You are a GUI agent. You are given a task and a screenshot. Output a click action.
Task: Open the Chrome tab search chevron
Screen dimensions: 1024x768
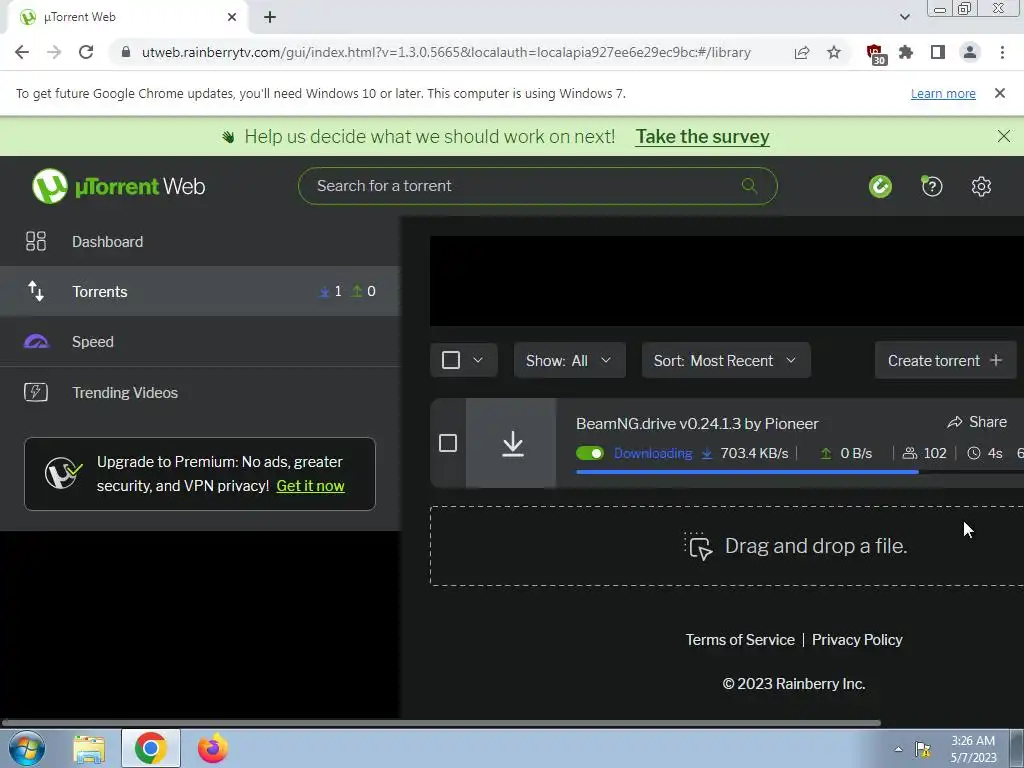(x=904, y=17)
